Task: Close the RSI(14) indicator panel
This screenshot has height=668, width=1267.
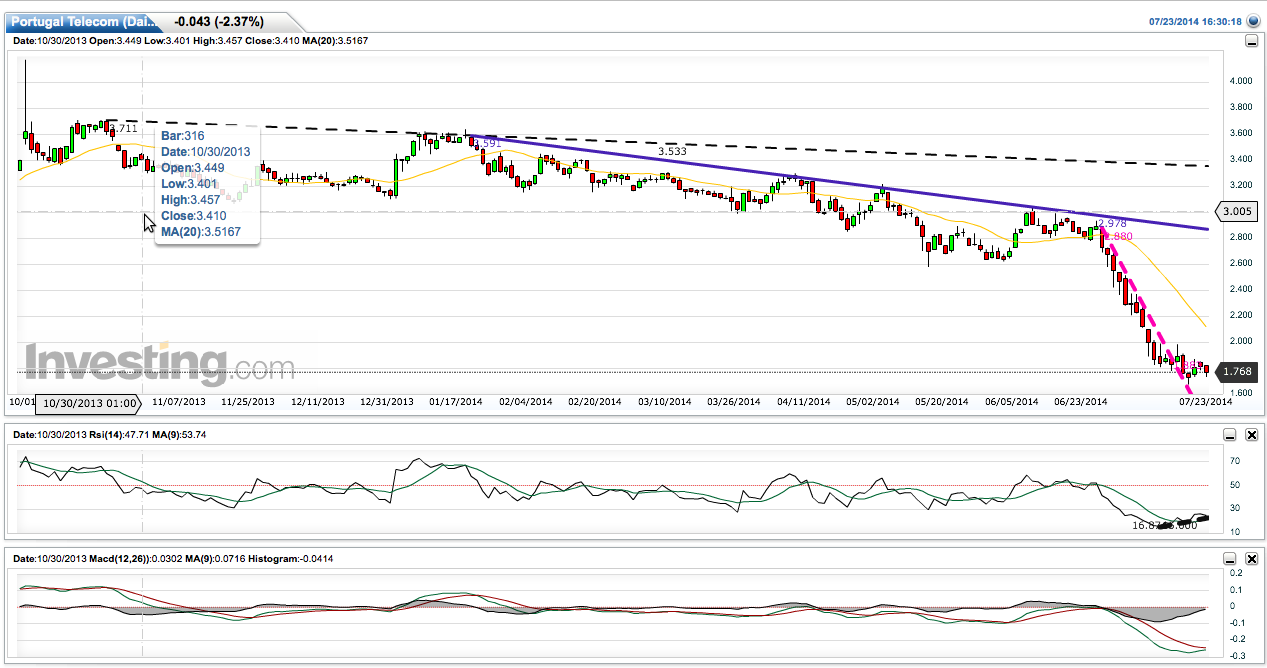Action: click(1251, 434)
